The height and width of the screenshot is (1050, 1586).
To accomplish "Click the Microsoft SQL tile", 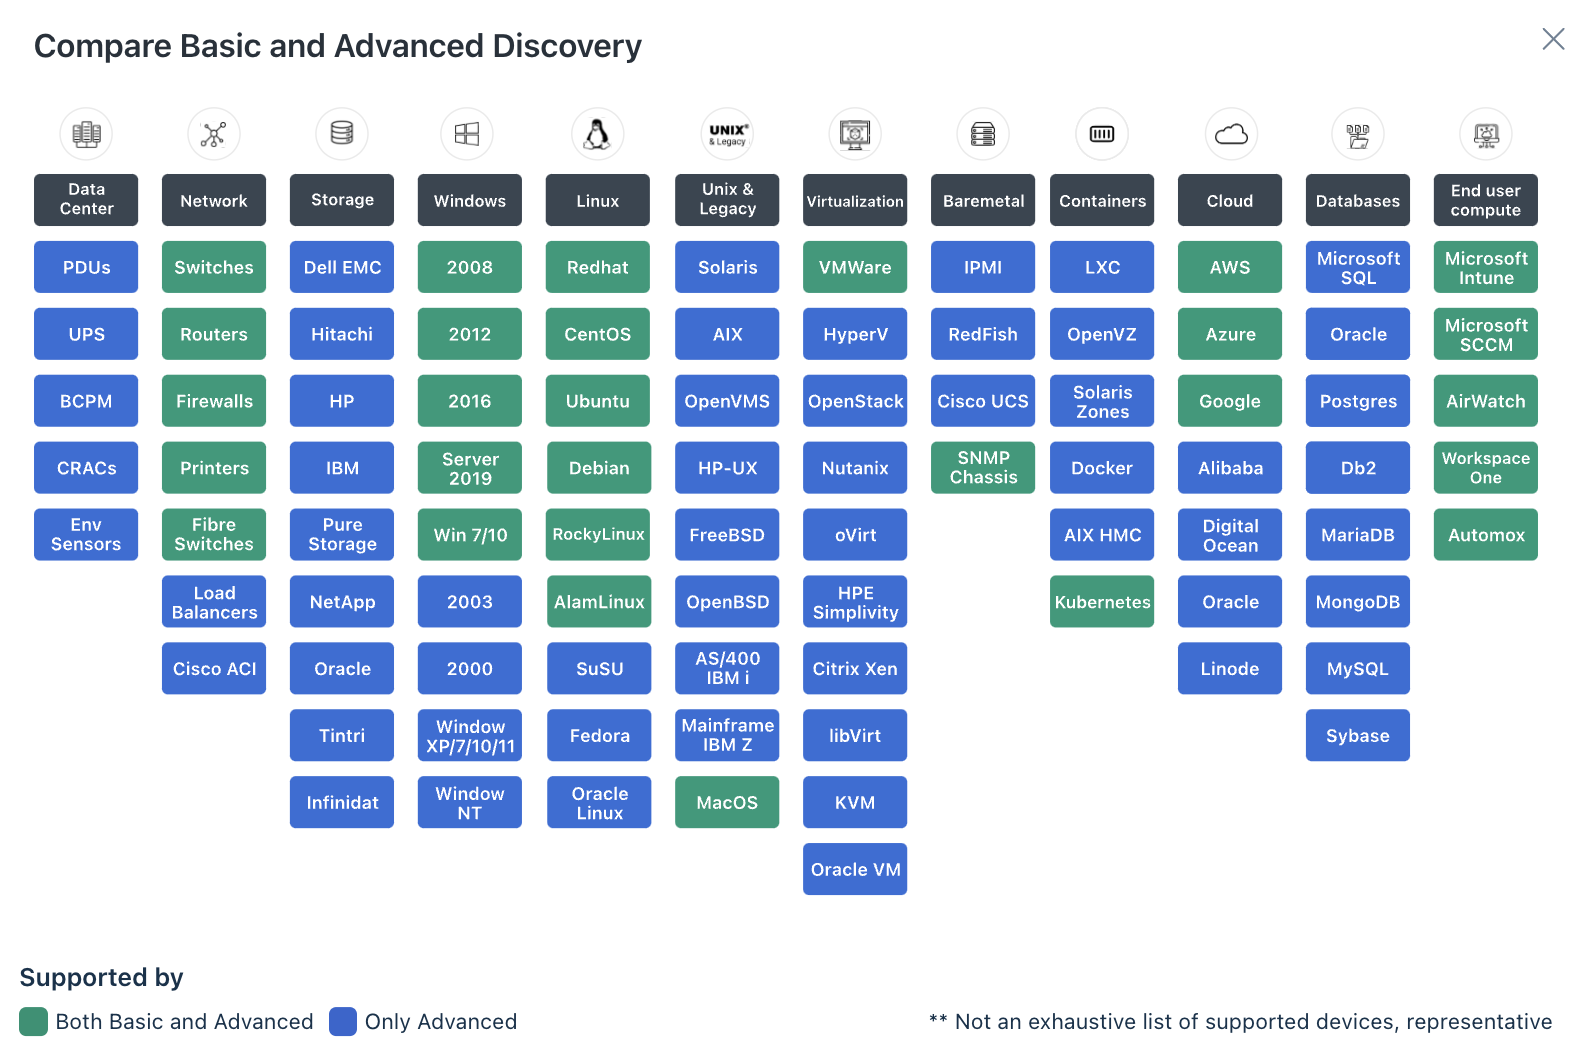I will click(x=1358, y=267).
